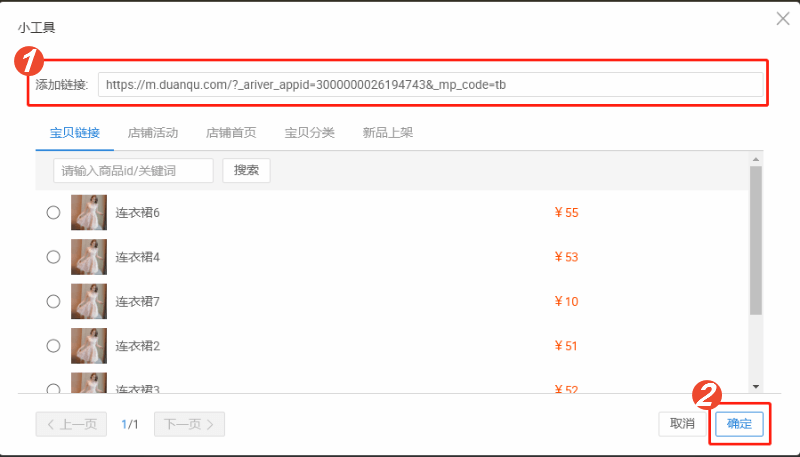Click the 连衣裙7 product thumbnail
This screenshot has height=457, width=800.
(x=89, y=301)
